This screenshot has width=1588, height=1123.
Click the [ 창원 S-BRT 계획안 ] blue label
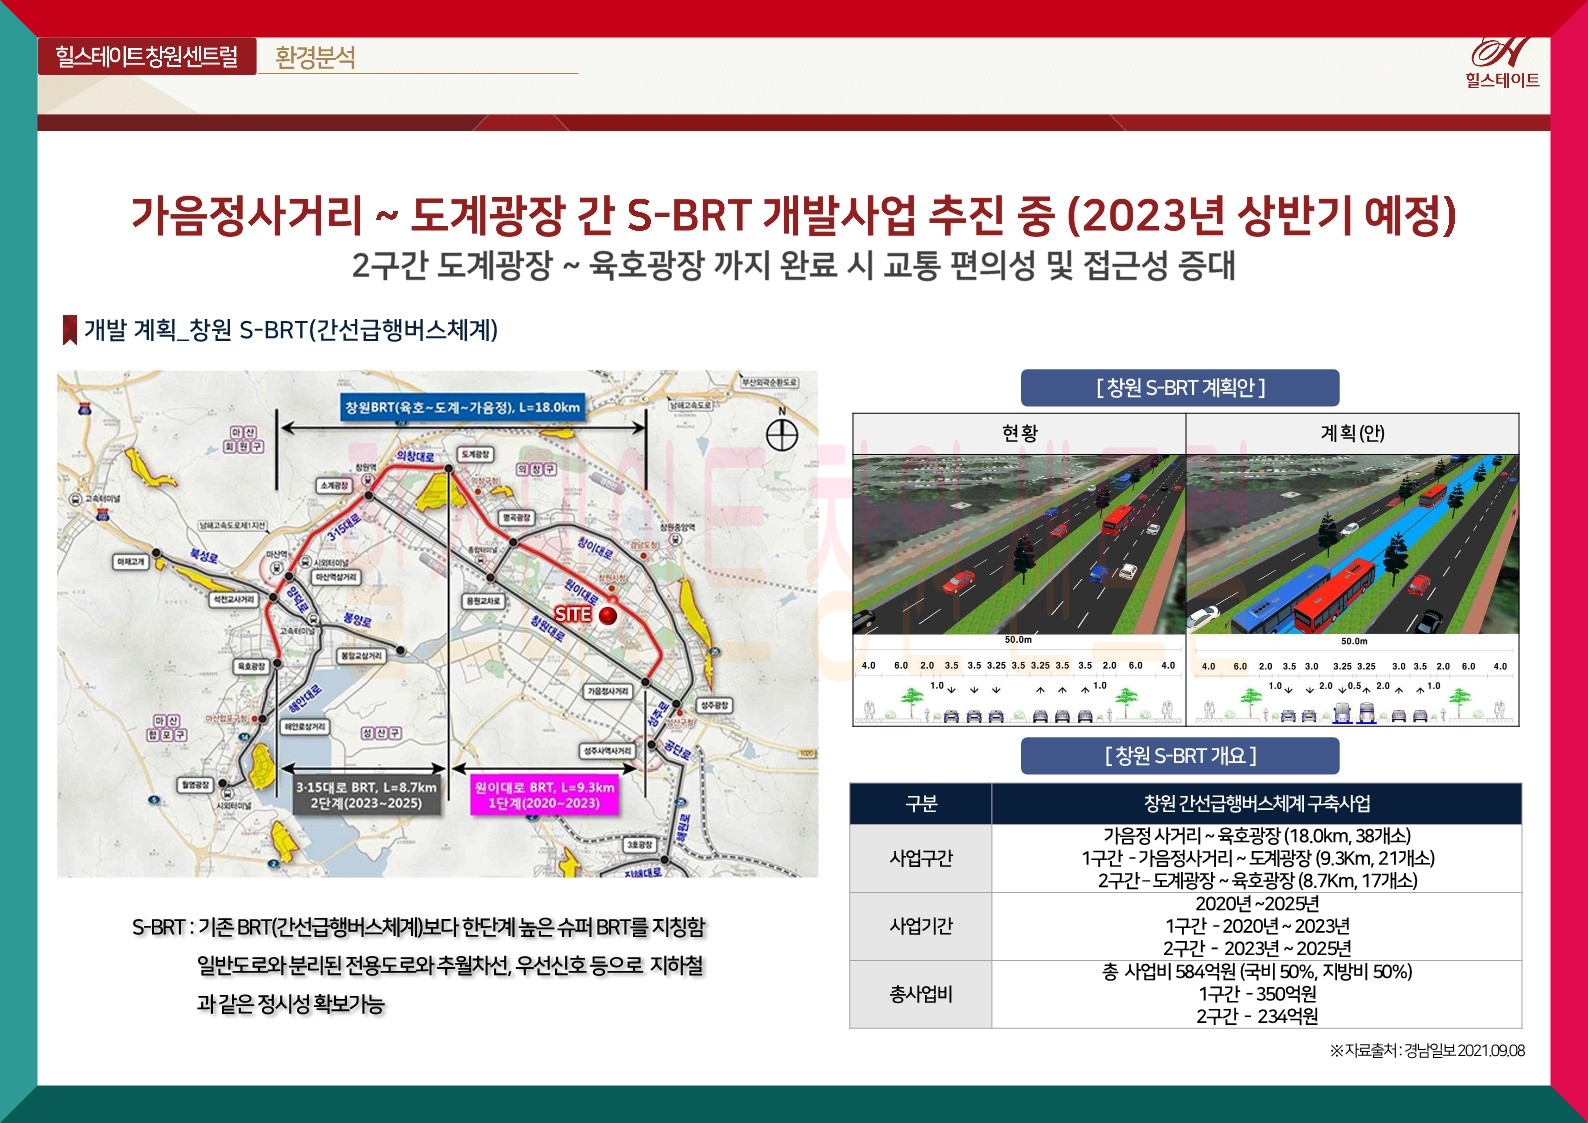coord(1180,388)
